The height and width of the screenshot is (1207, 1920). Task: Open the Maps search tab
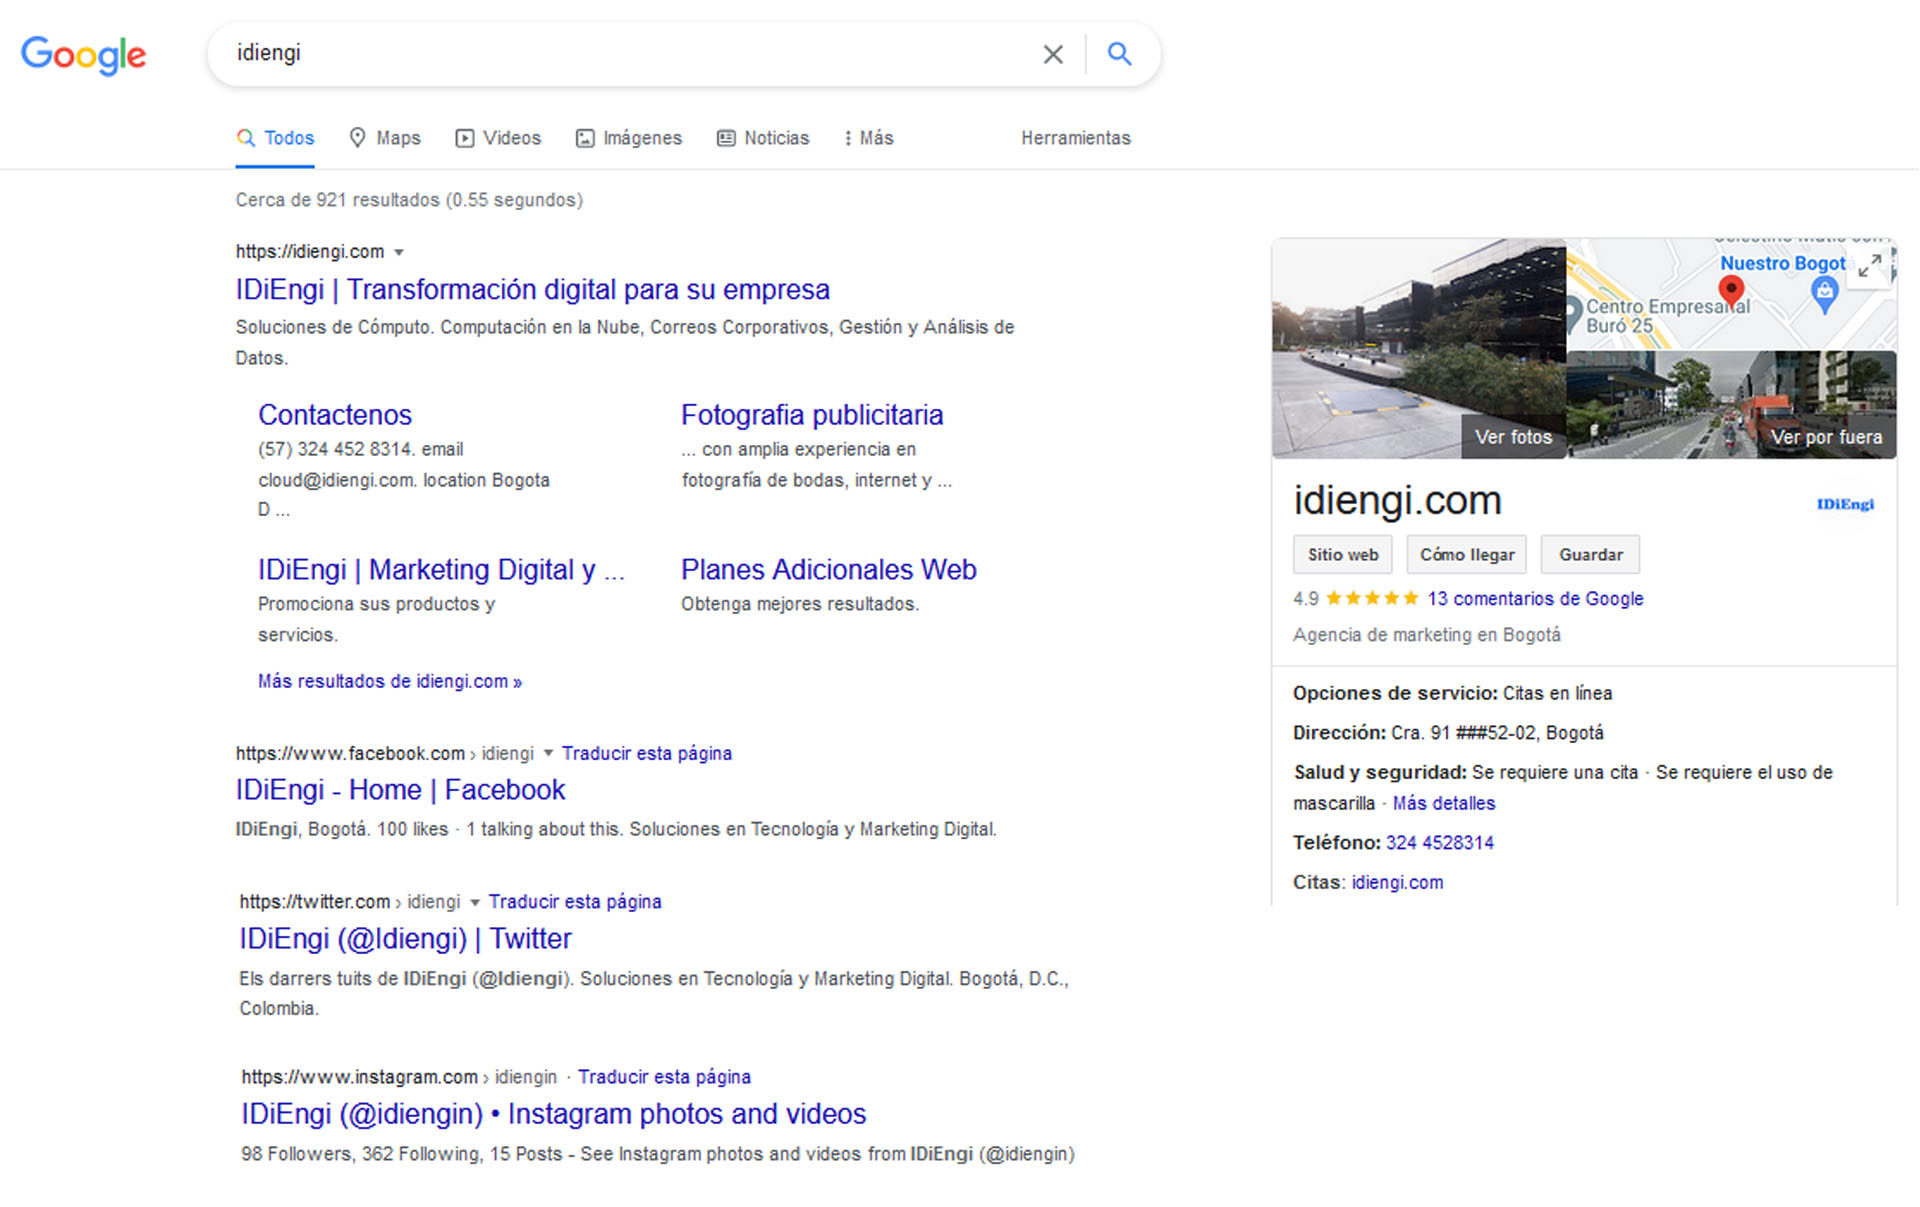pyautogui.click(x=385, y=138)
